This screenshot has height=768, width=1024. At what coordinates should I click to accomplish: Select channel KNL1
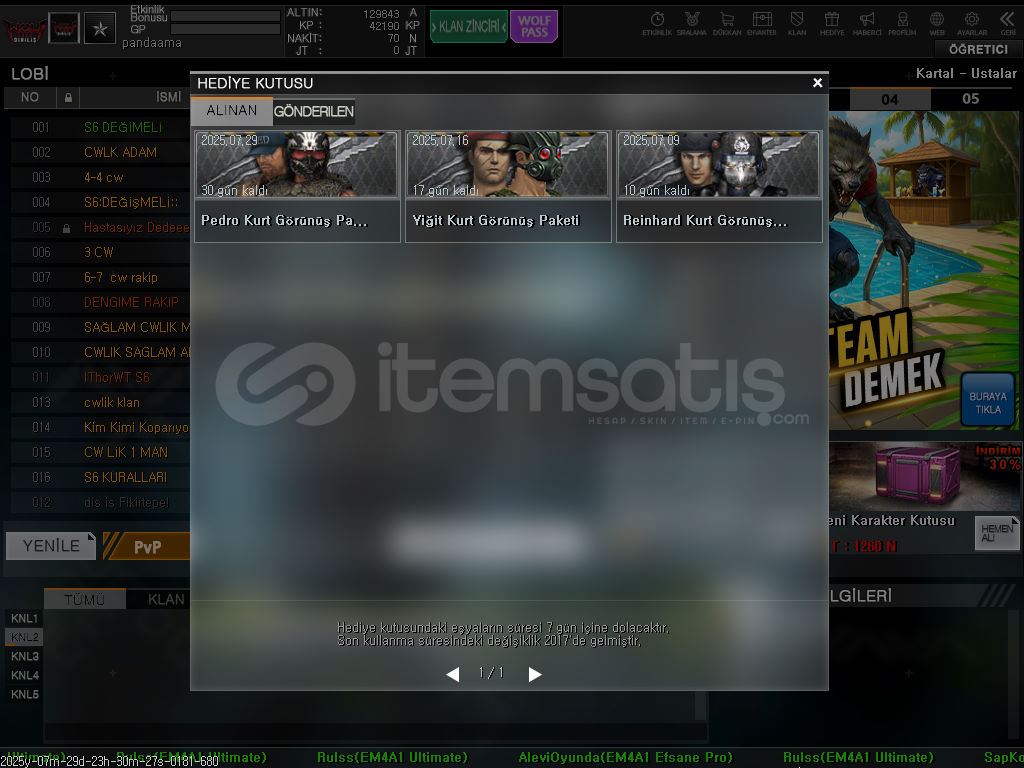click(24, 618)
